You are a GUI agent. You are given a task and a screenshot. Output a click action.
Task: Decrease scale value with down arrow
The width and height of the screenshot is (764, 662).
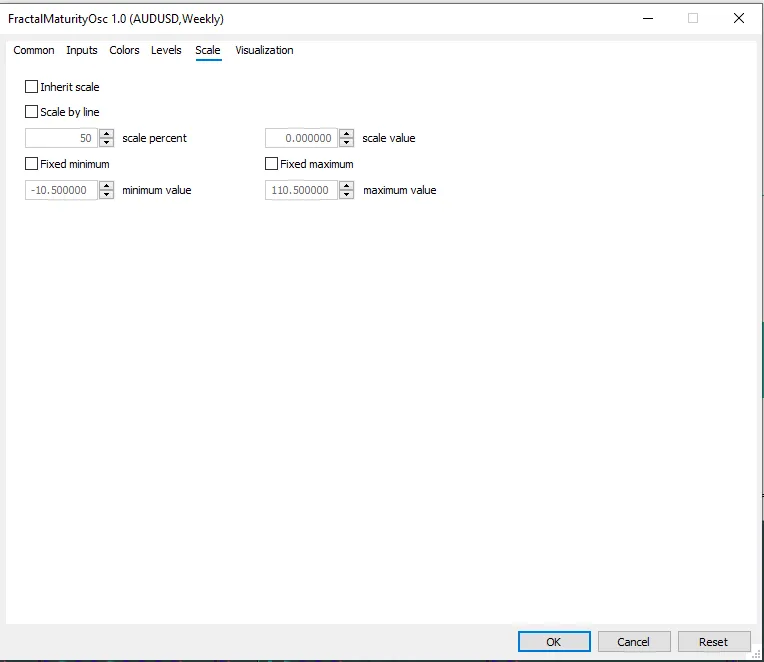pyautogui.click(x=346, y=142)
